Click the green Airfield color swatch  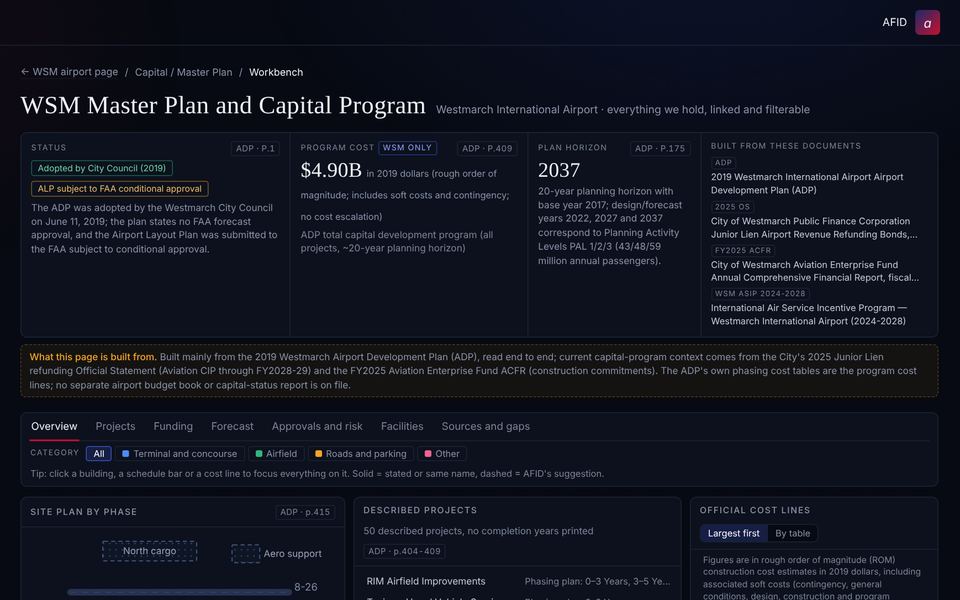click(x=259, y=454)
